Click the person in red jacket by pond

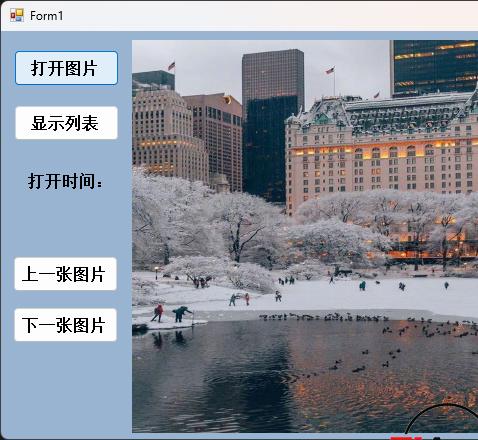tap(158, 313)
